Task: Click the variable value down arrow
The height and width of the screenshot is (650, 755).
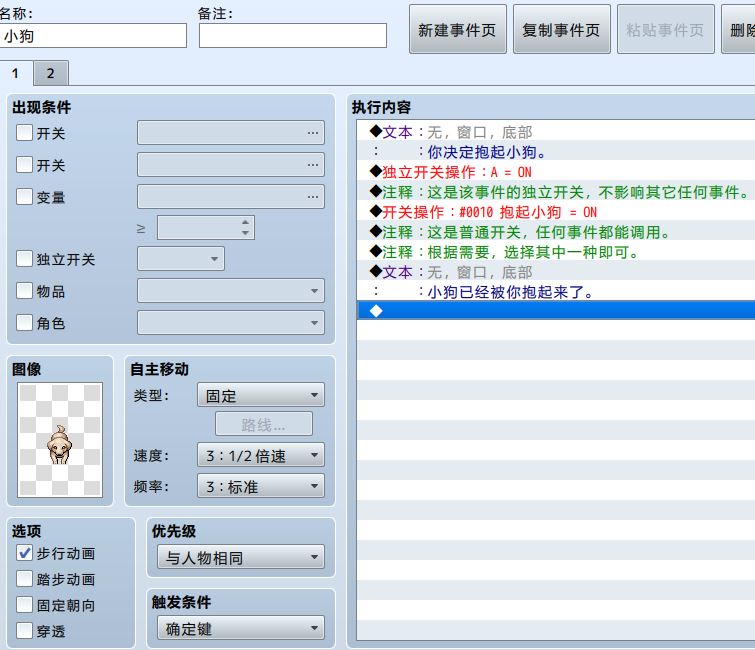Action: click(246, 233)
